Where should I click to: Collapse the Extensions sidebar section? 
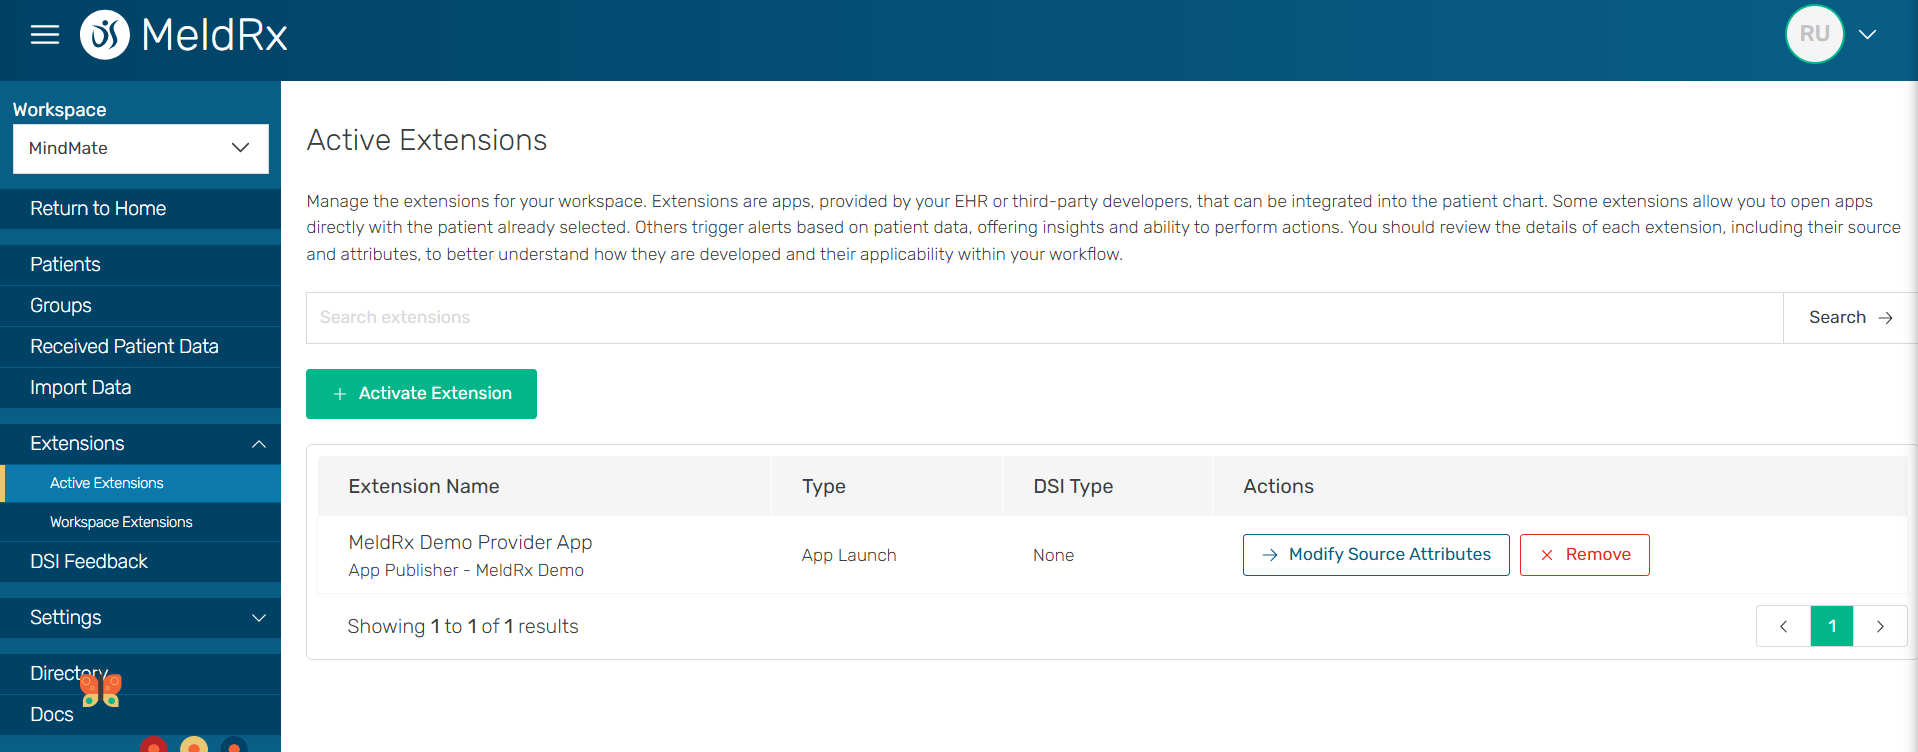point(140,444)
